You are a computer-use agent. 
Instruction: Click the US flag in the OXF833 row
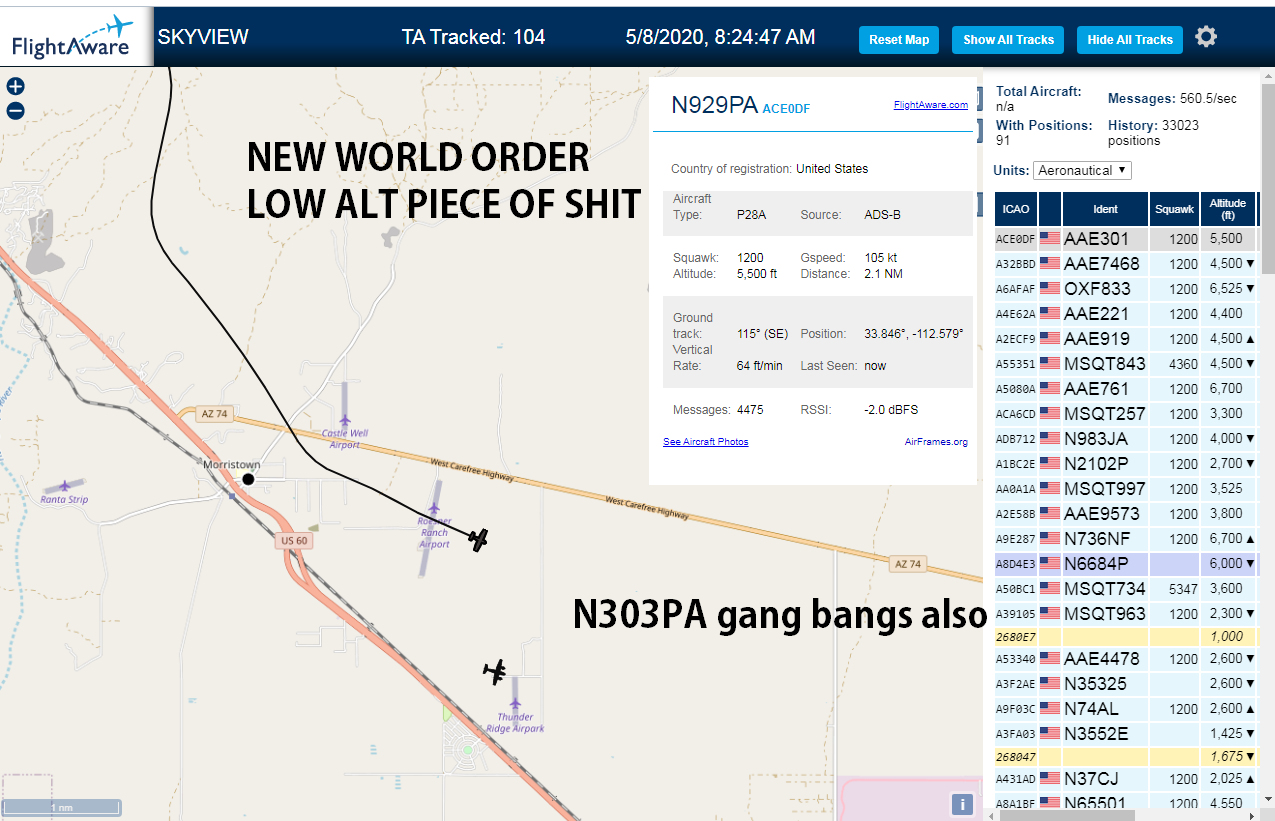1050,289
